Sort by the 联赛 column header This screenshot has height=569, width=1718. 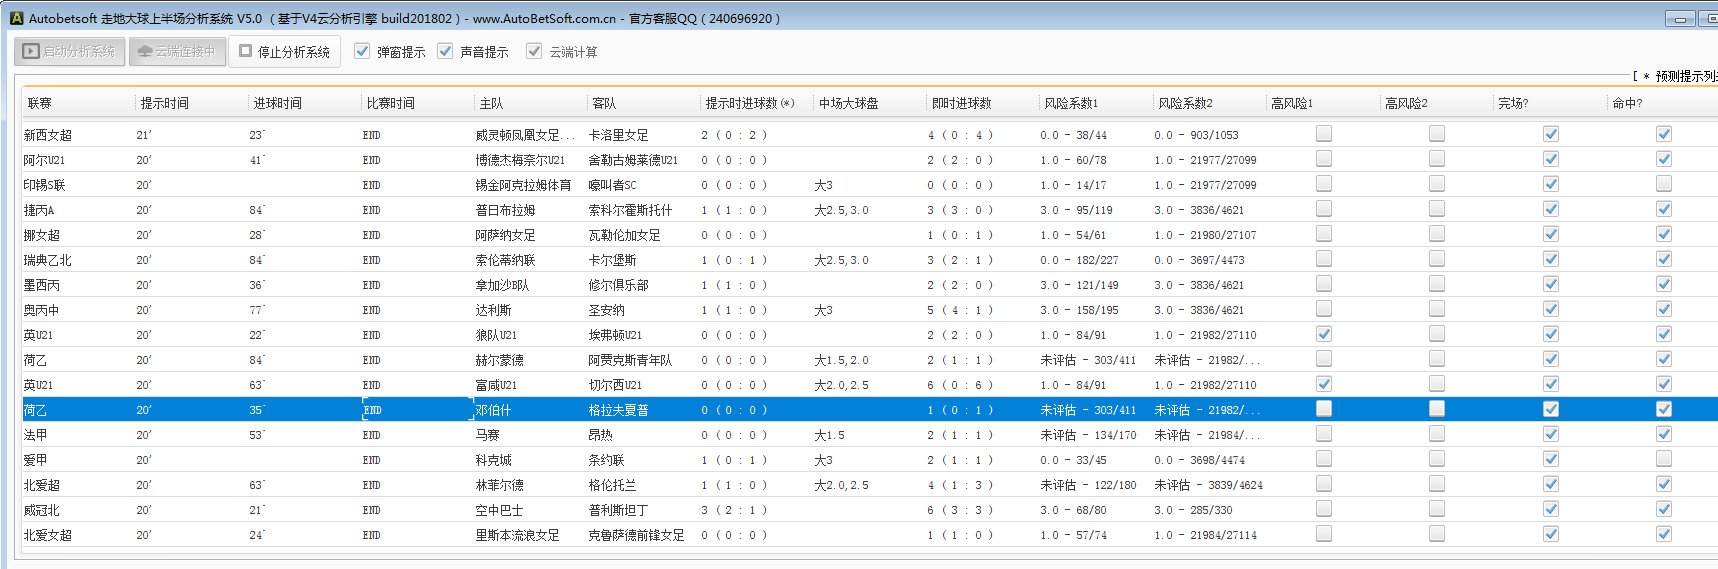(40, 103)
